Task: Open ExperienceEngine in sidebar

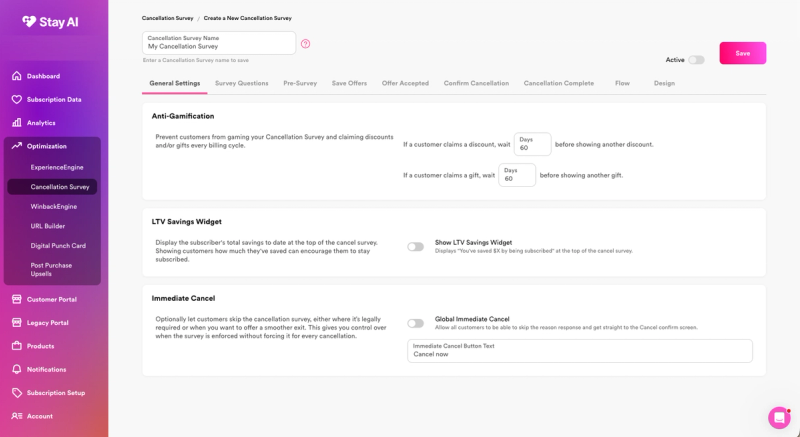Action: coord(57,167)
